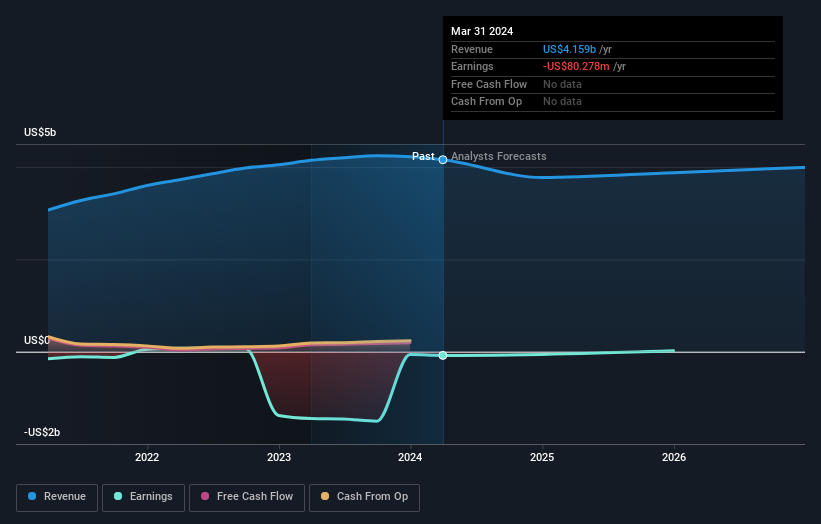Select the revenue data point at Mar 2024
Viewport: 821px width, 524px height.
(x=443, y=160)
